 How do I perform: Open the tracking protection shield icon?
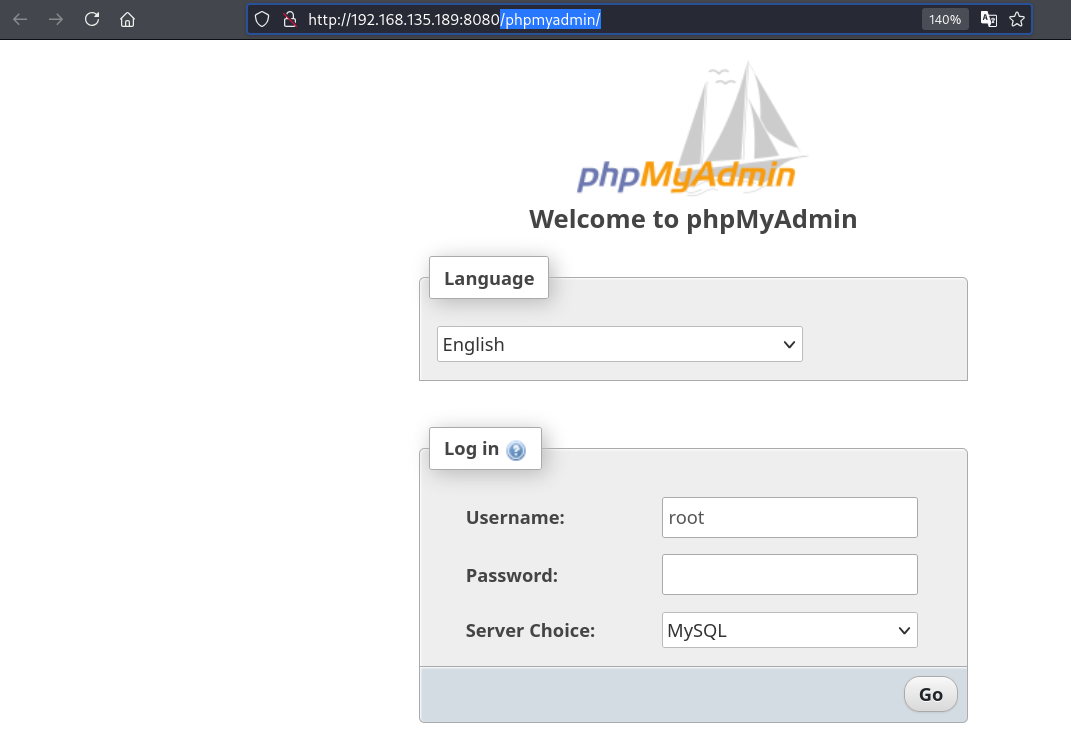[x=262, y=19]
